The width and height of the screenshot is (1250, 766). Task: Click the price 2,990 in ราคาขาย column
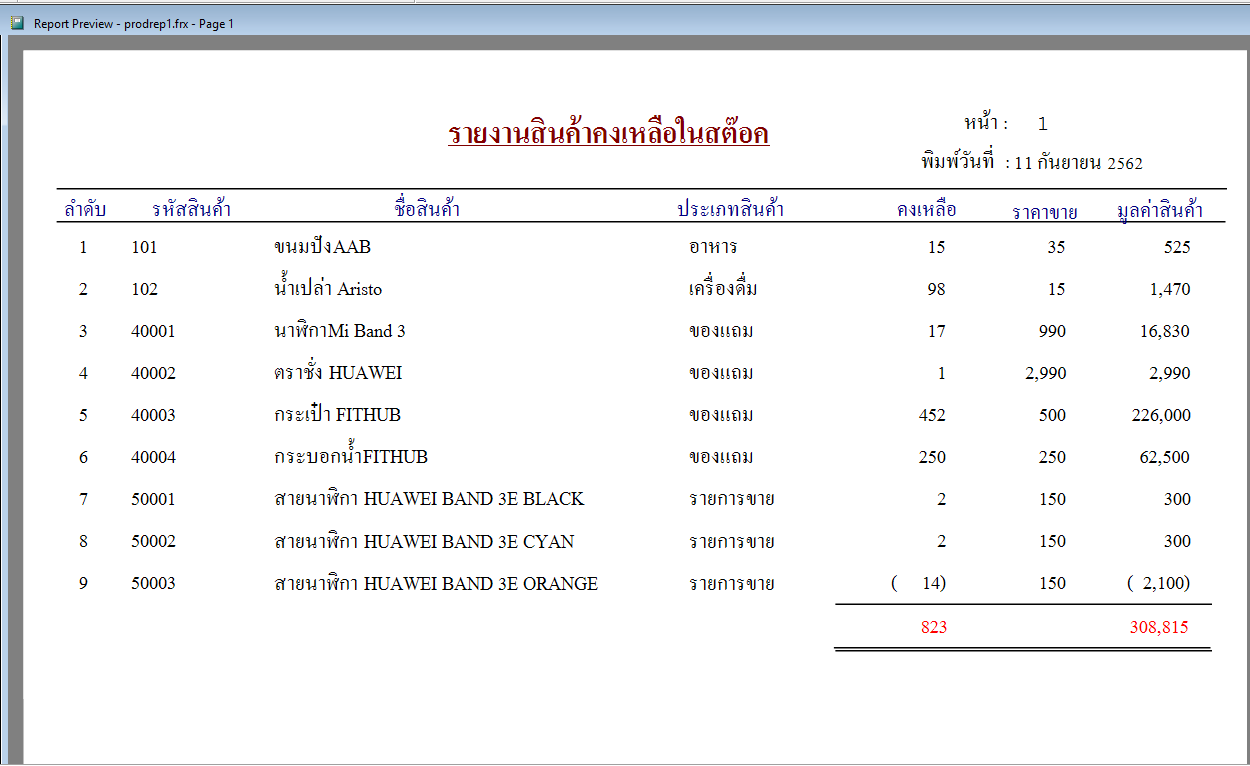click(1046, 373)
